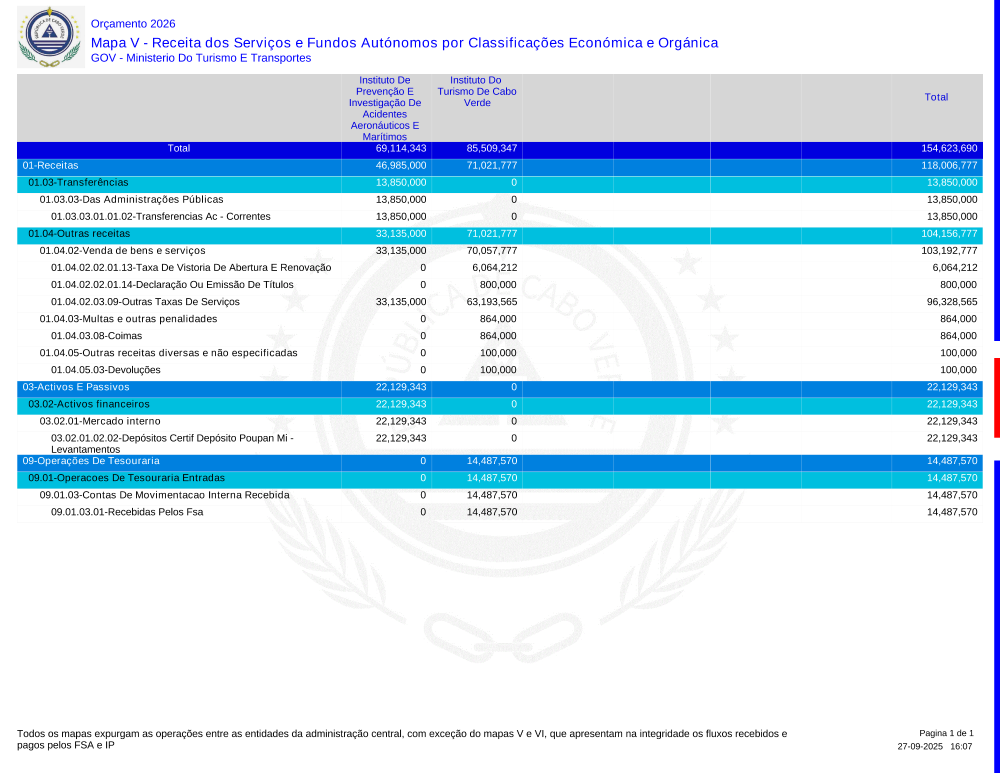This screenshot has height=773, width=1000.
Task: Select the Acidentes Aeronáuticos institute column header
Action: pos(385,108)
